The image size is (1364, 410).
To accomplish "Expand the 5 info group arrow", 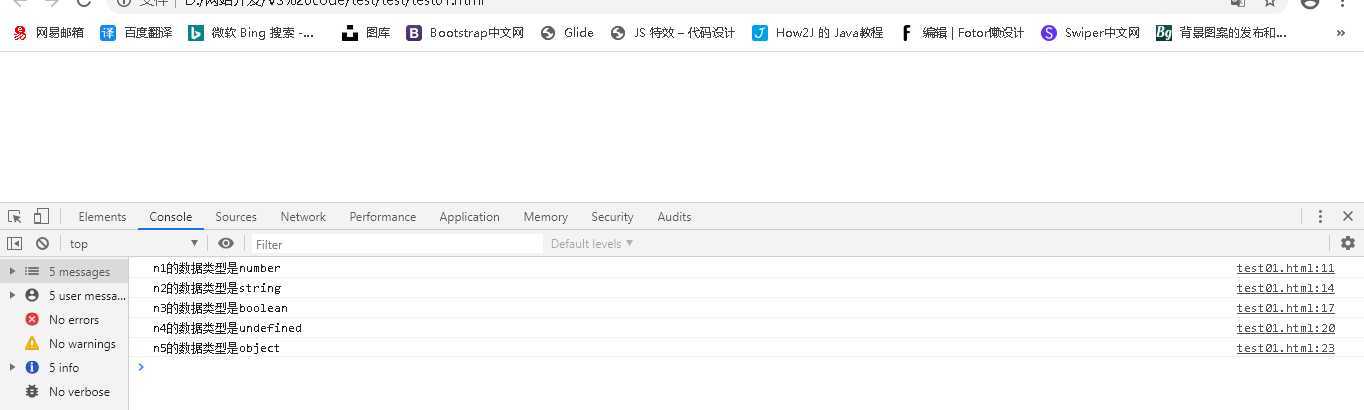I will coord(12,367).
